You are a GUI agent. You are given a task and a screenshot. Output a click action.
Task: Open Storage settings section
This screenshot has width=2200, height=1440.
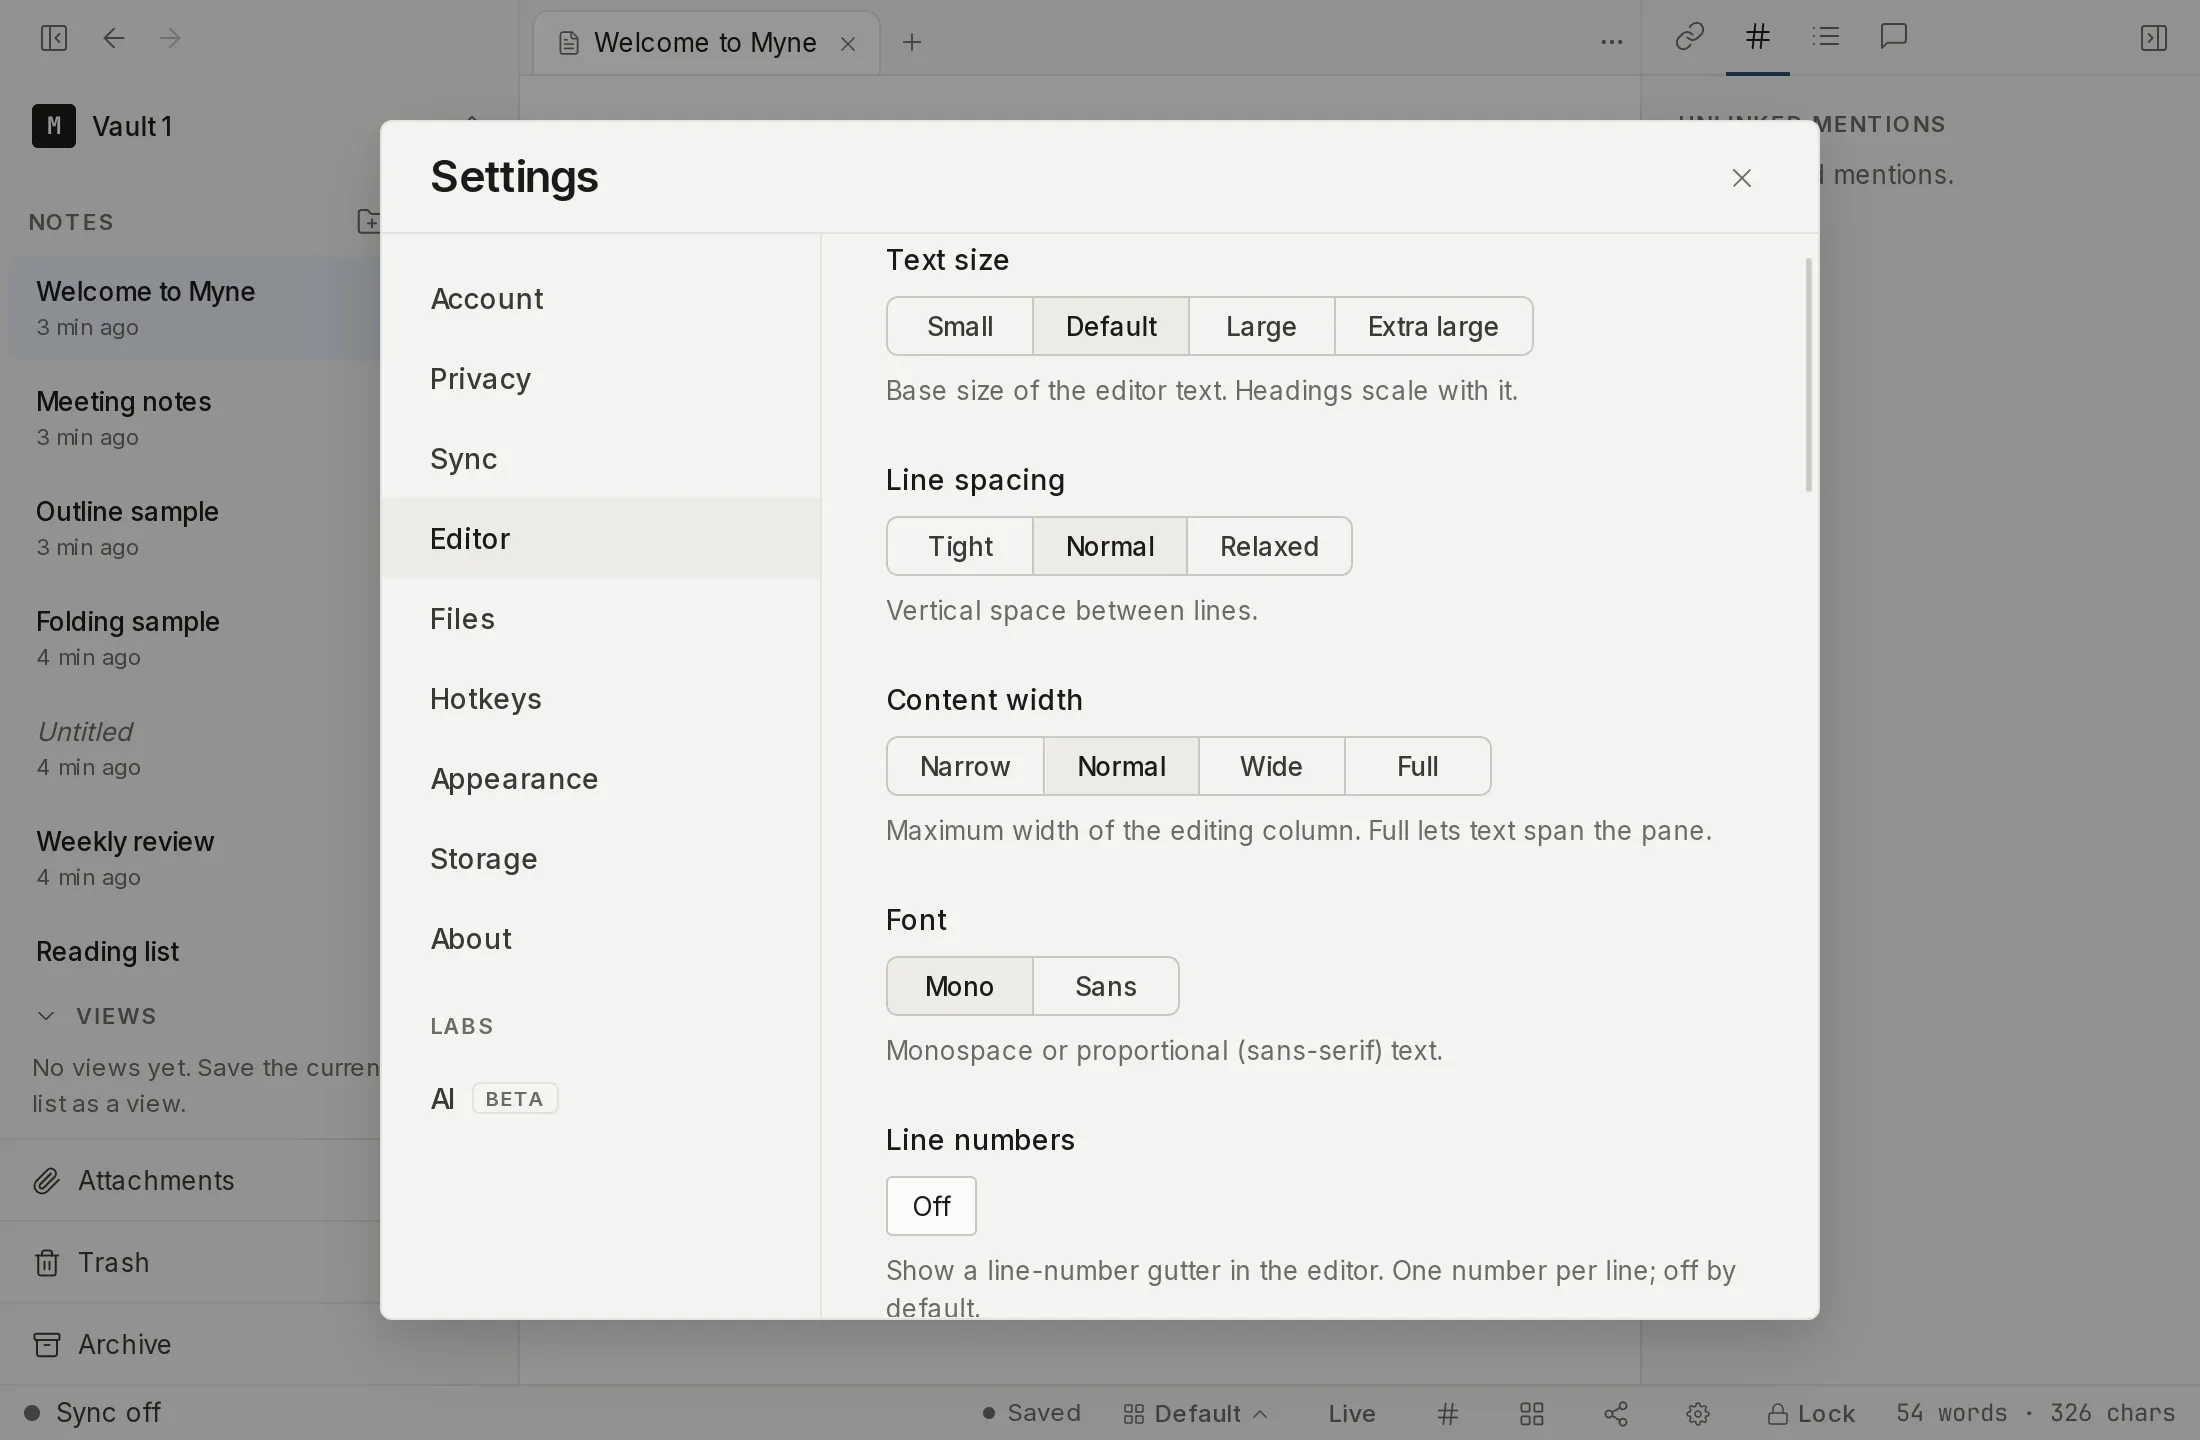[600, 858]
